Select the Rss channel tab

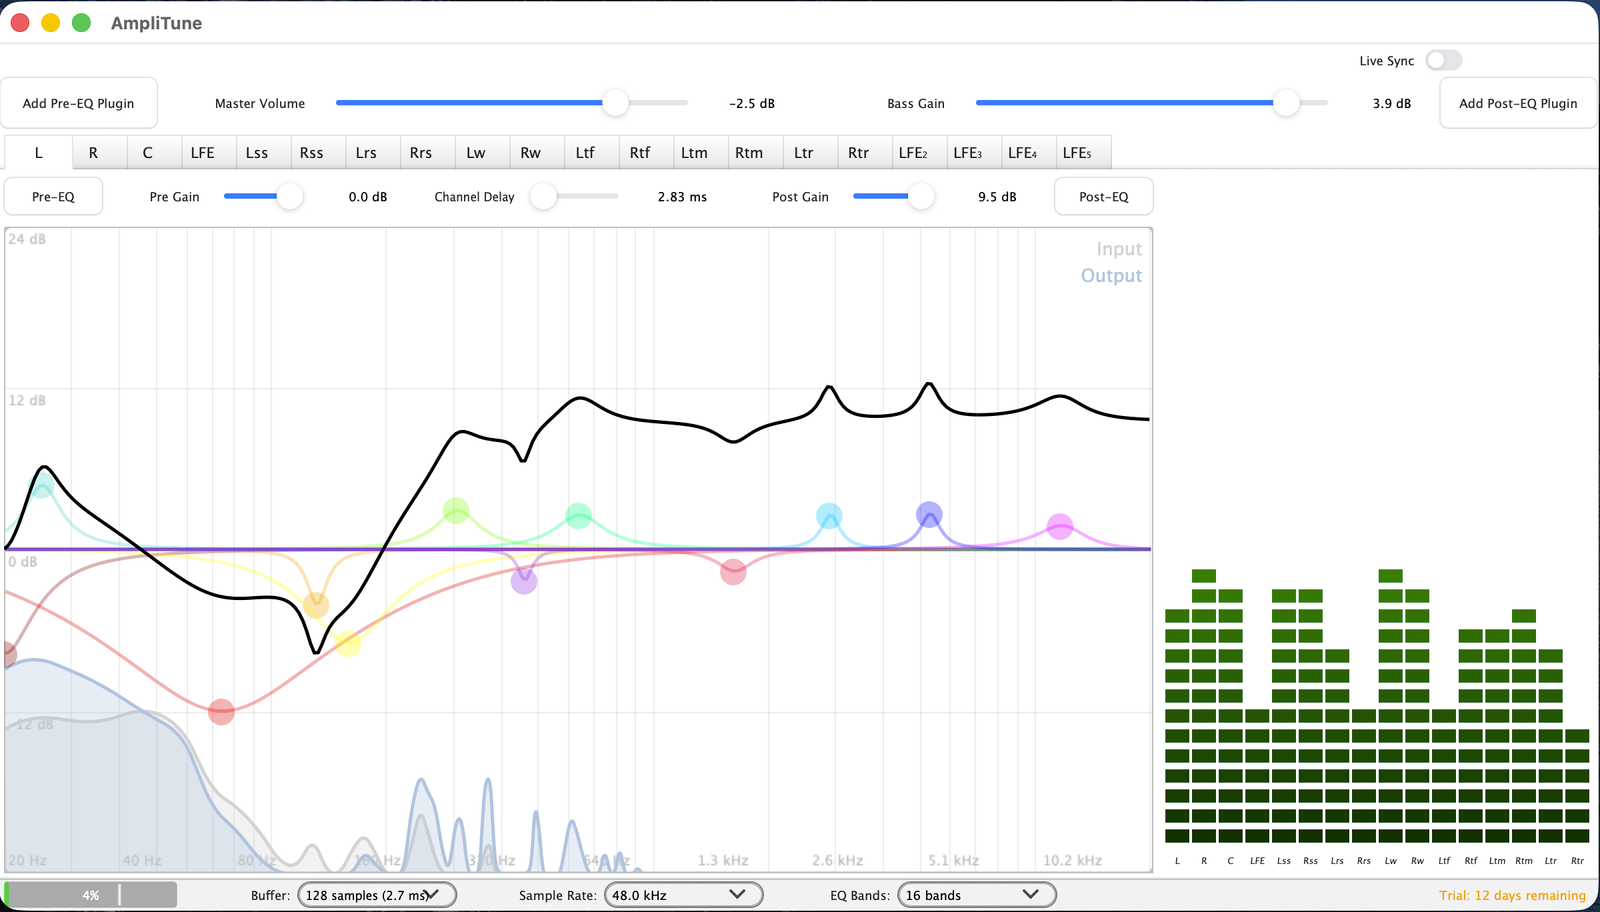[x=311, y=153]
